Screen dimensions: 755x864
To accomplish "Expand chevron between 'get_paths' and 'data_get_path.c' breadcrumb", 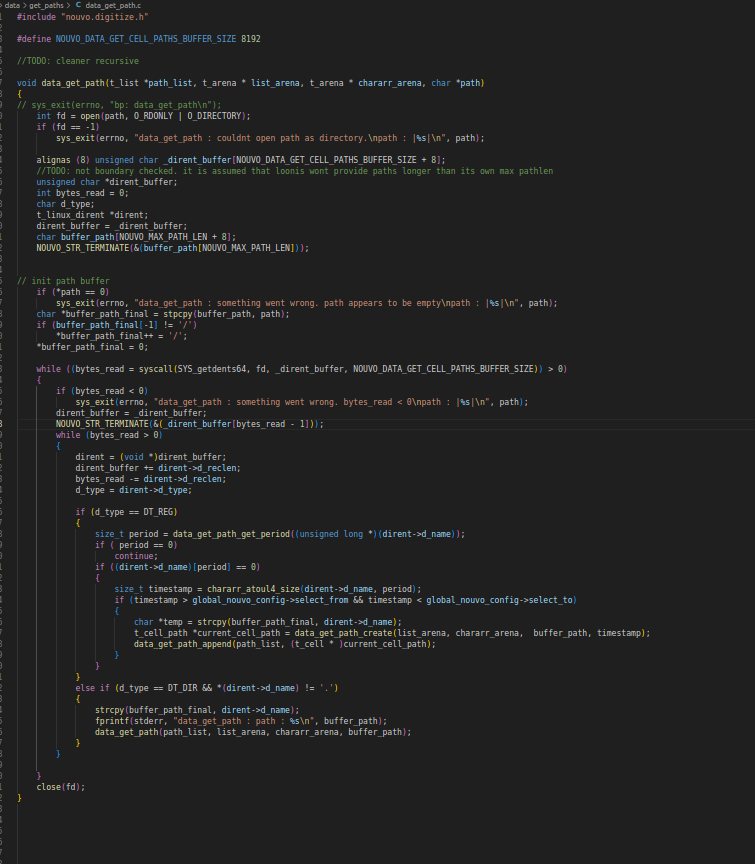I will (x=68, y=5).
